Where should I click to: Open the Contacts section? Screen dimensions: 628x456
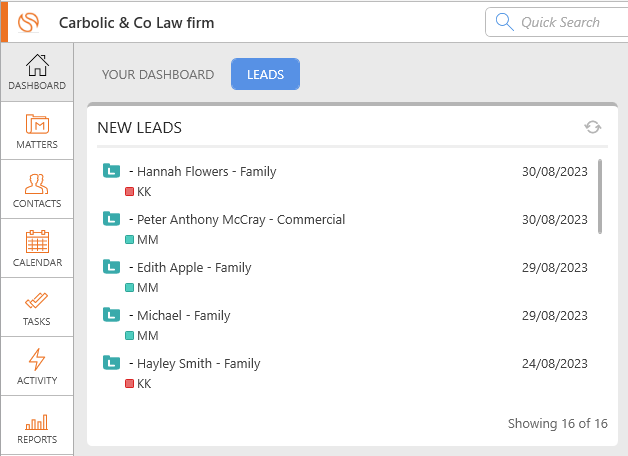(37, 190)
